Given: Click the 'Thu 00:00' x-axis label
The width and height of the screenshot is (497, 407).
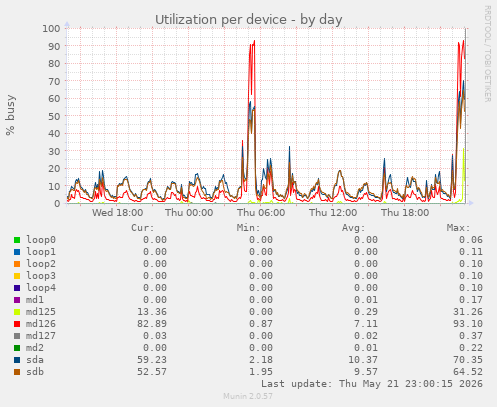Looking at the screenshot, I should tap(189, 213).
